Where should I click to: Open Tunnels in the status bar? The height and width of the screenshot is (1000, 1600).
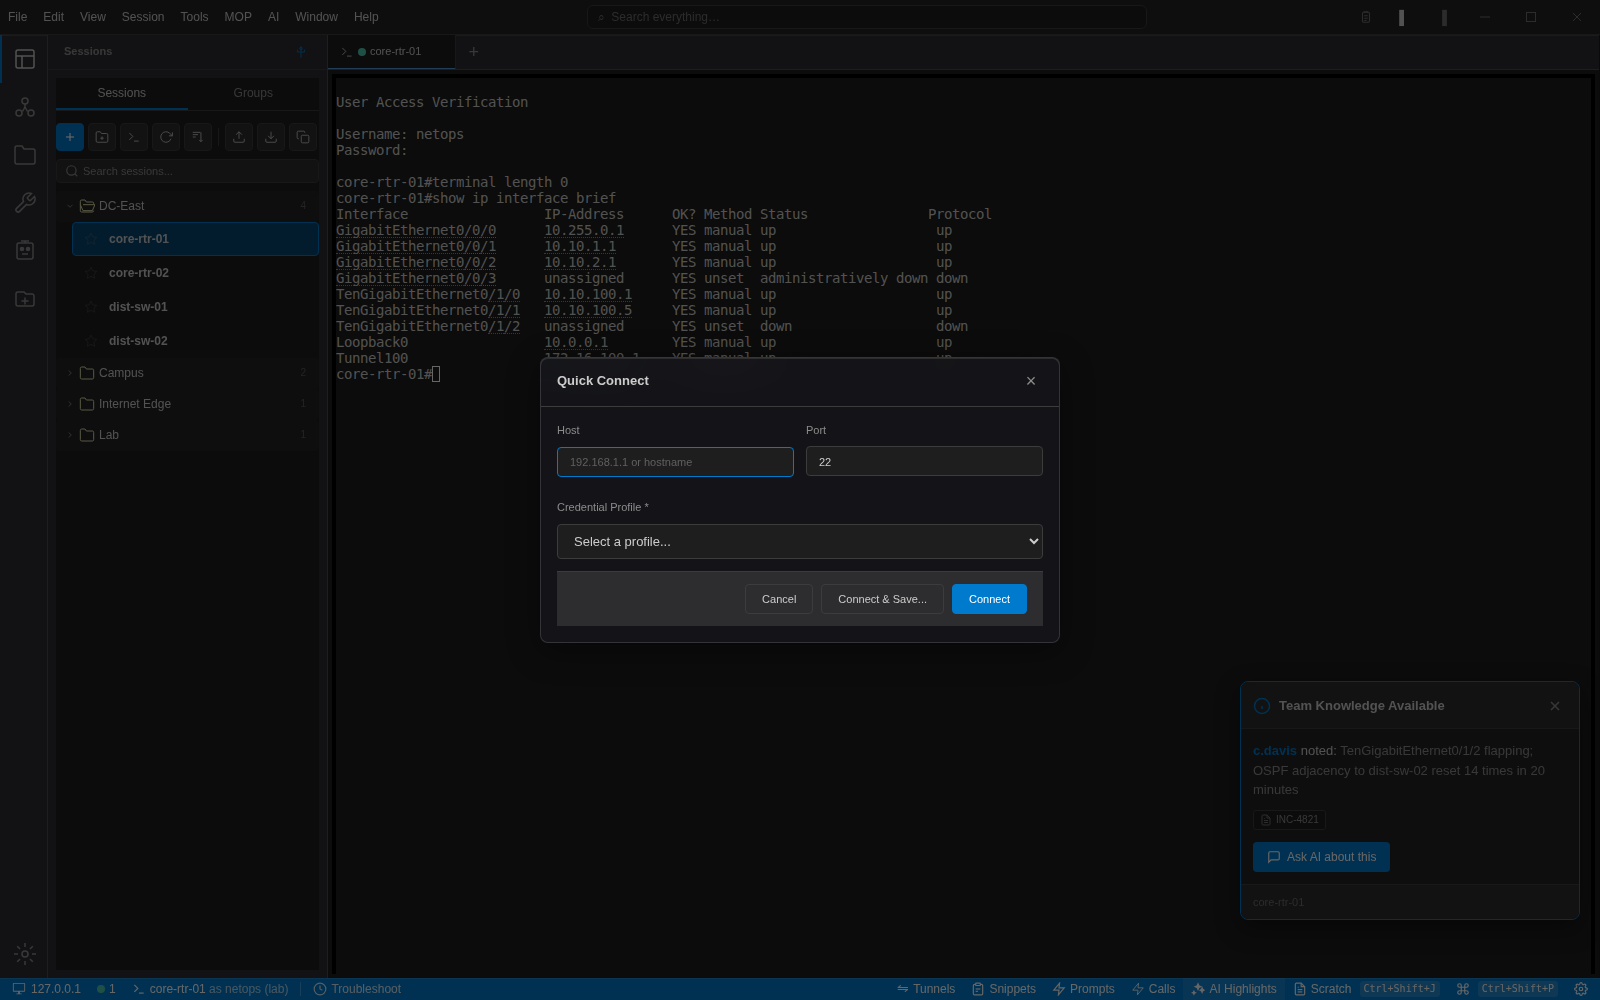[926, 989]
